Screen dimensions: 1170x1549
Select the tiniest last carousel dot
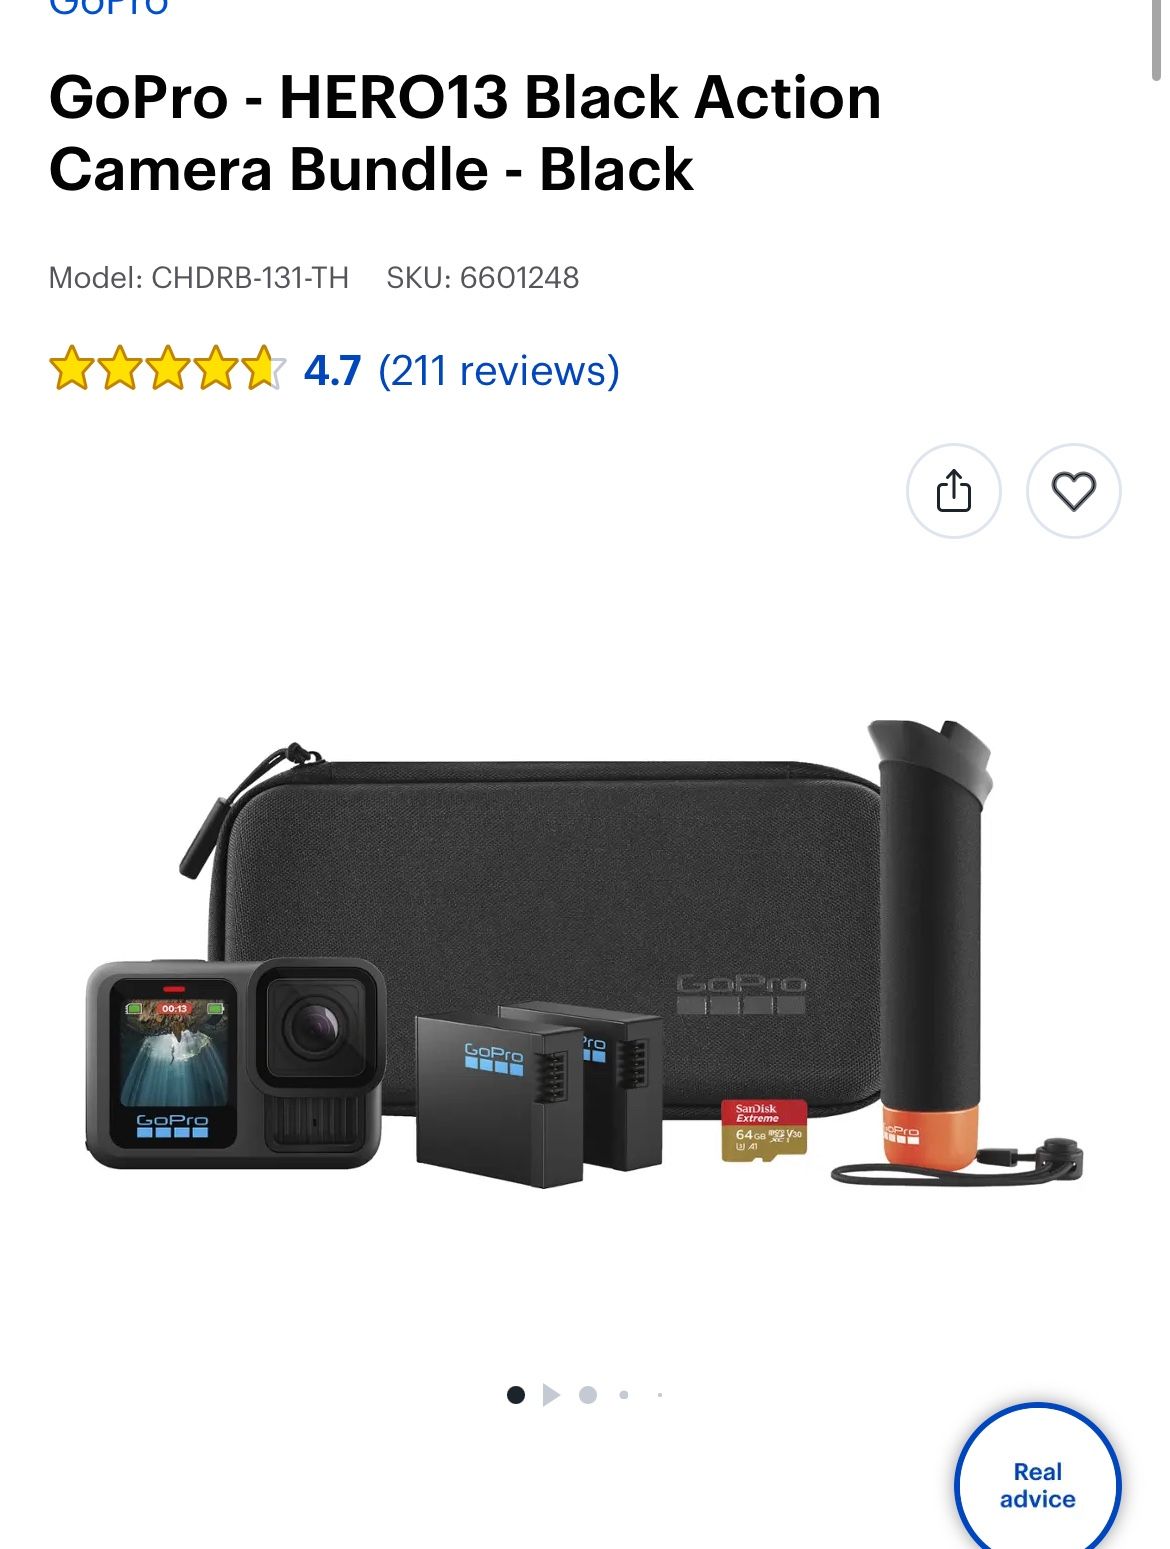click(660, 1395)
